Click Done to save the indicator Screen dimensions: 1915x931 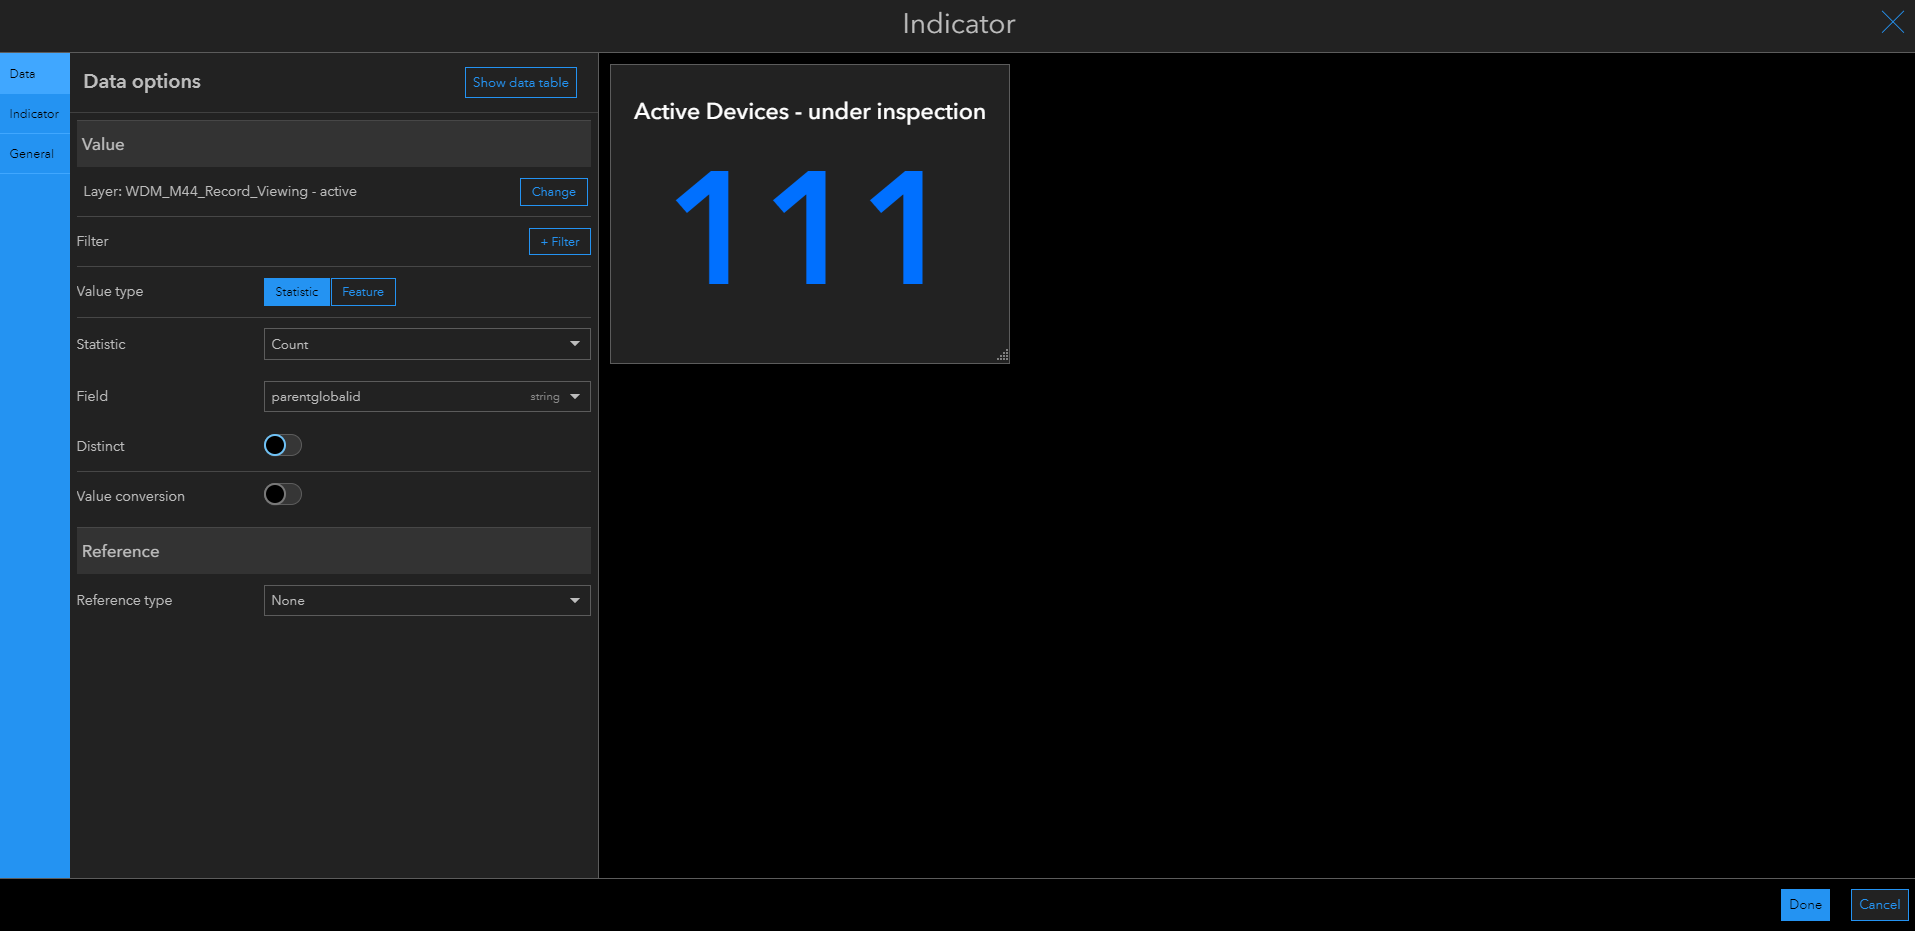1805,904
